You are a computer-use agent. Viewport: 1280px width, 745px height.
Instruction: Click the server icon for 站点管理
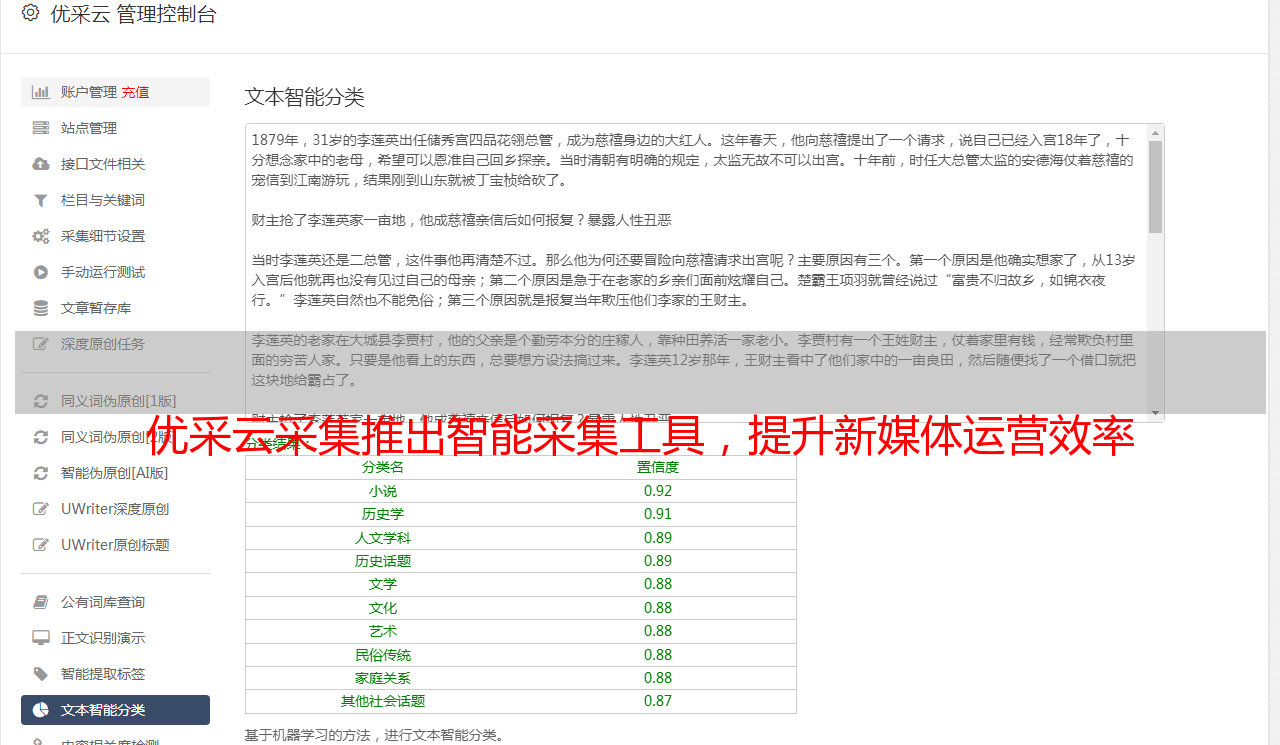(41, 128)
